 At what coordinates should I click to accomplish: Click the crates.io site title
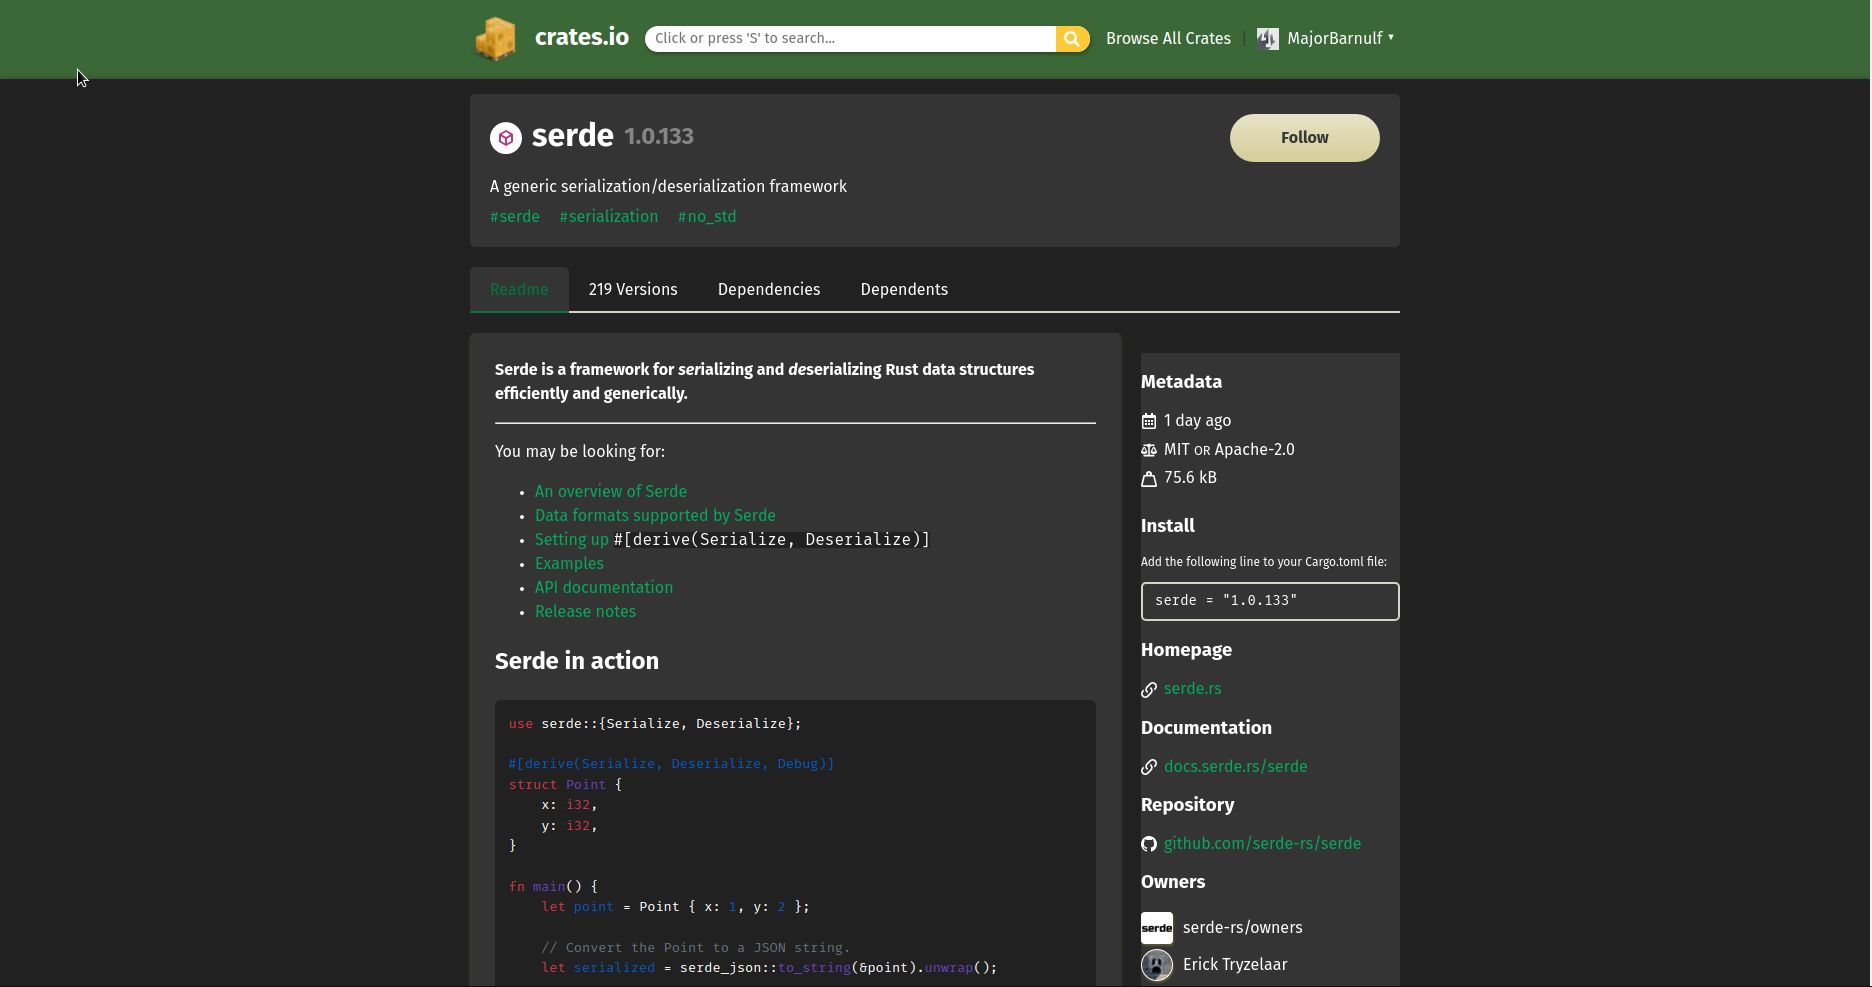(582, 38)
